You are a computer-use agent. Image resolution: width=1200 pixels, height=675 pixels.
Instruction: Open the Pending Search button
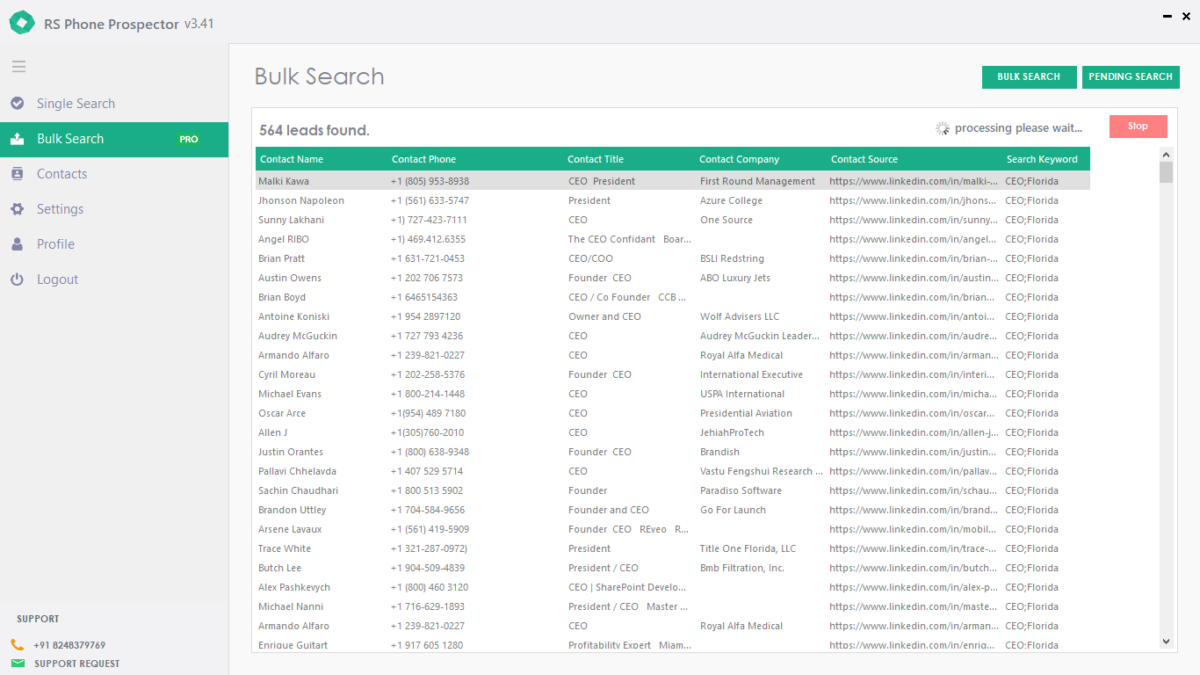(1130, 77)
